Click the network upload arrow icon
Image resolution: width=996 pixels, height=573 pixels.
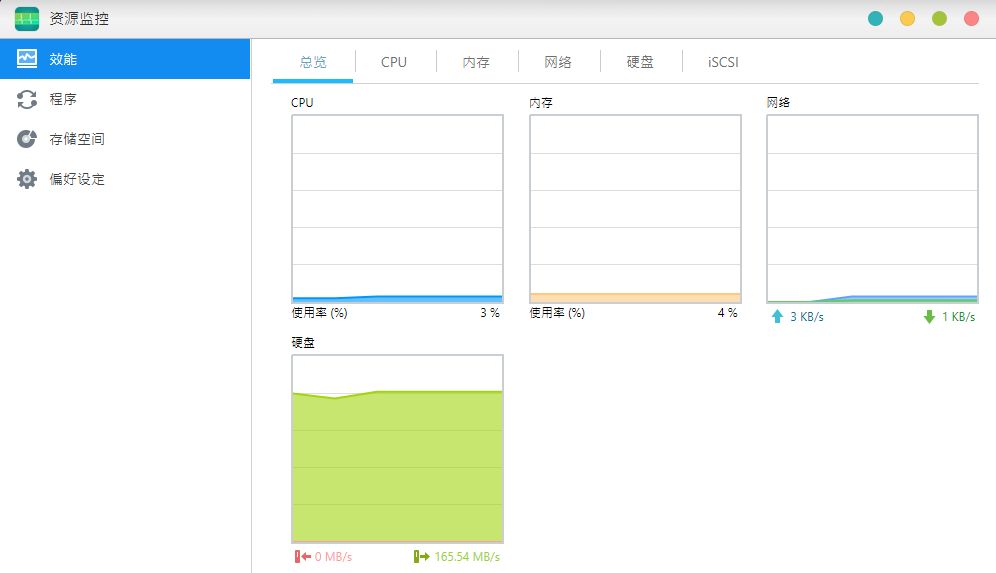click(x=777, y=316)
